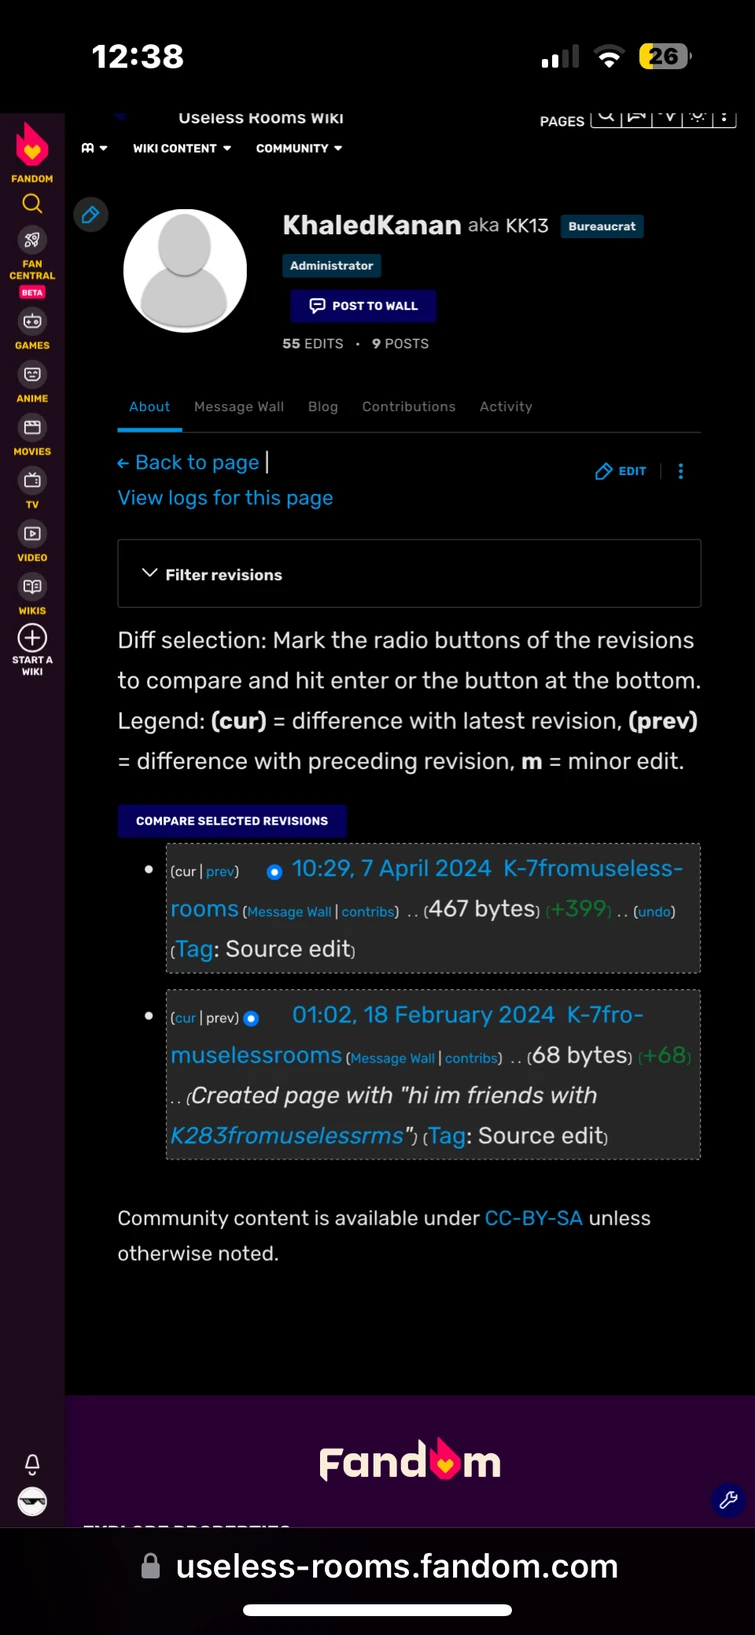
Task: Open notifications bell at bottom of sidebar
Action: click(31, 1464)
